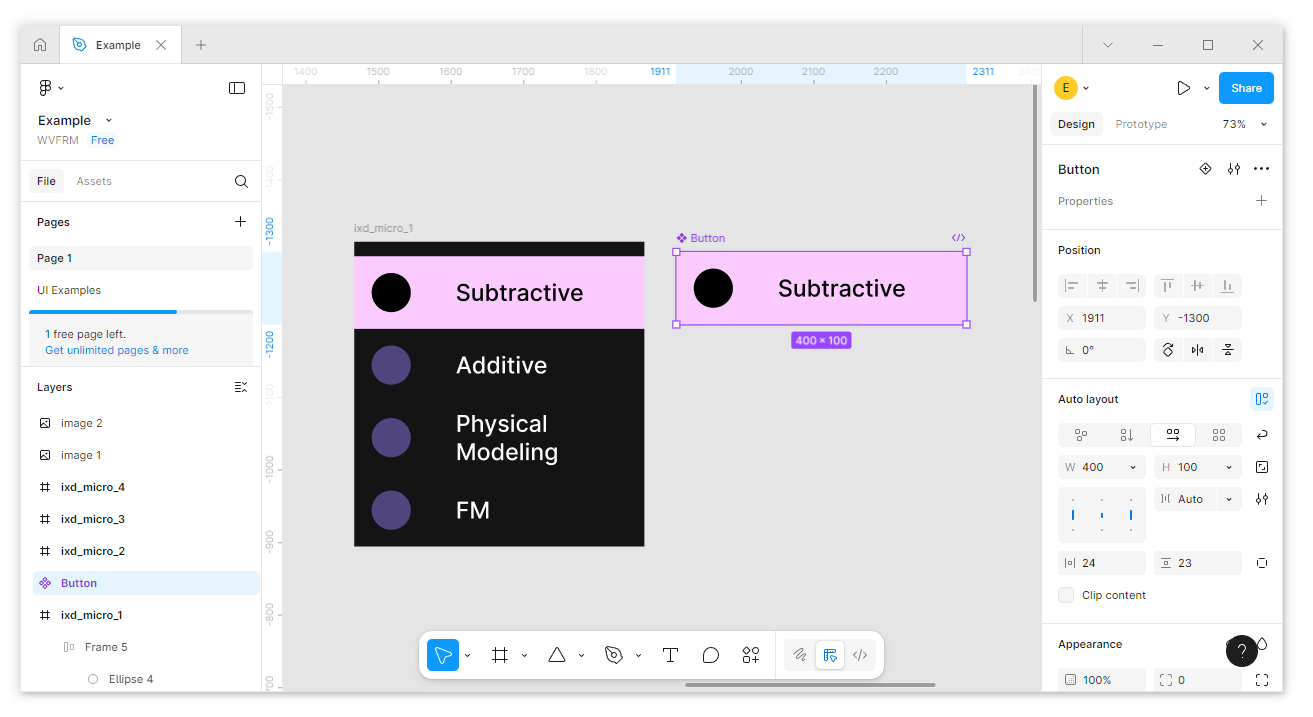Toggle the sidebar panel icon
Screen dimensions: 1313x717
[237, 88]
